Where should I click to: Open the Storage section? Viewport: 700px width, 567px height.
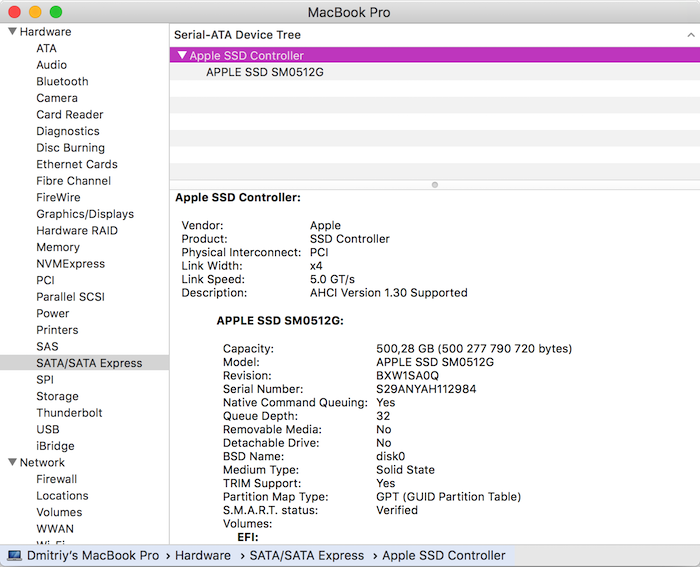58,396
